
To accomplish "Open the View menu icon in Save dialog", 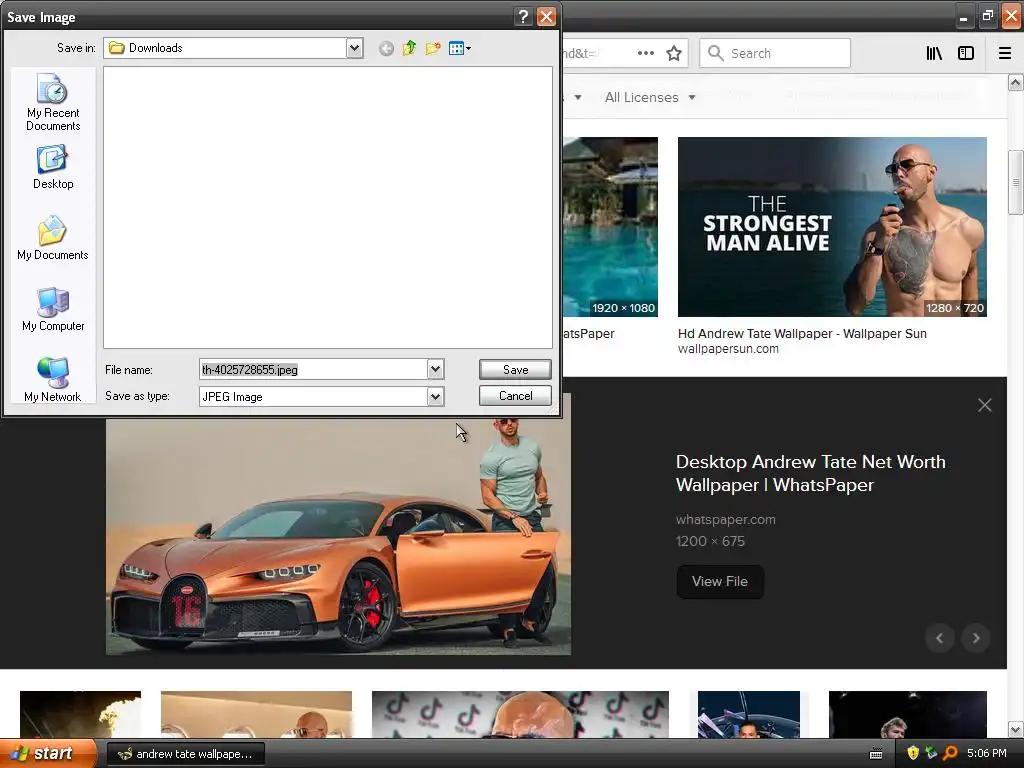I will click(x=460, y=48).
